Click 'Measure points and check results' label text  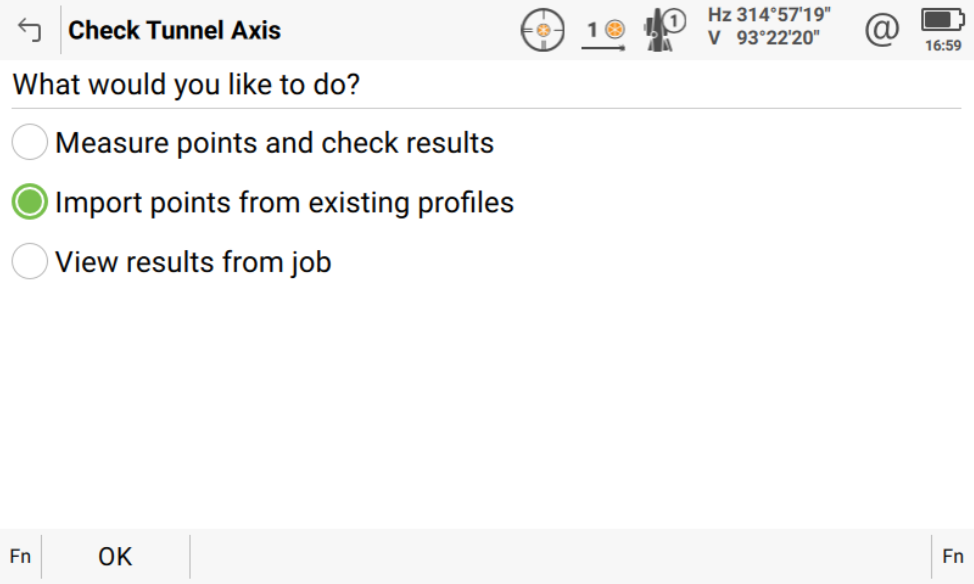click(x=274, y=143)
